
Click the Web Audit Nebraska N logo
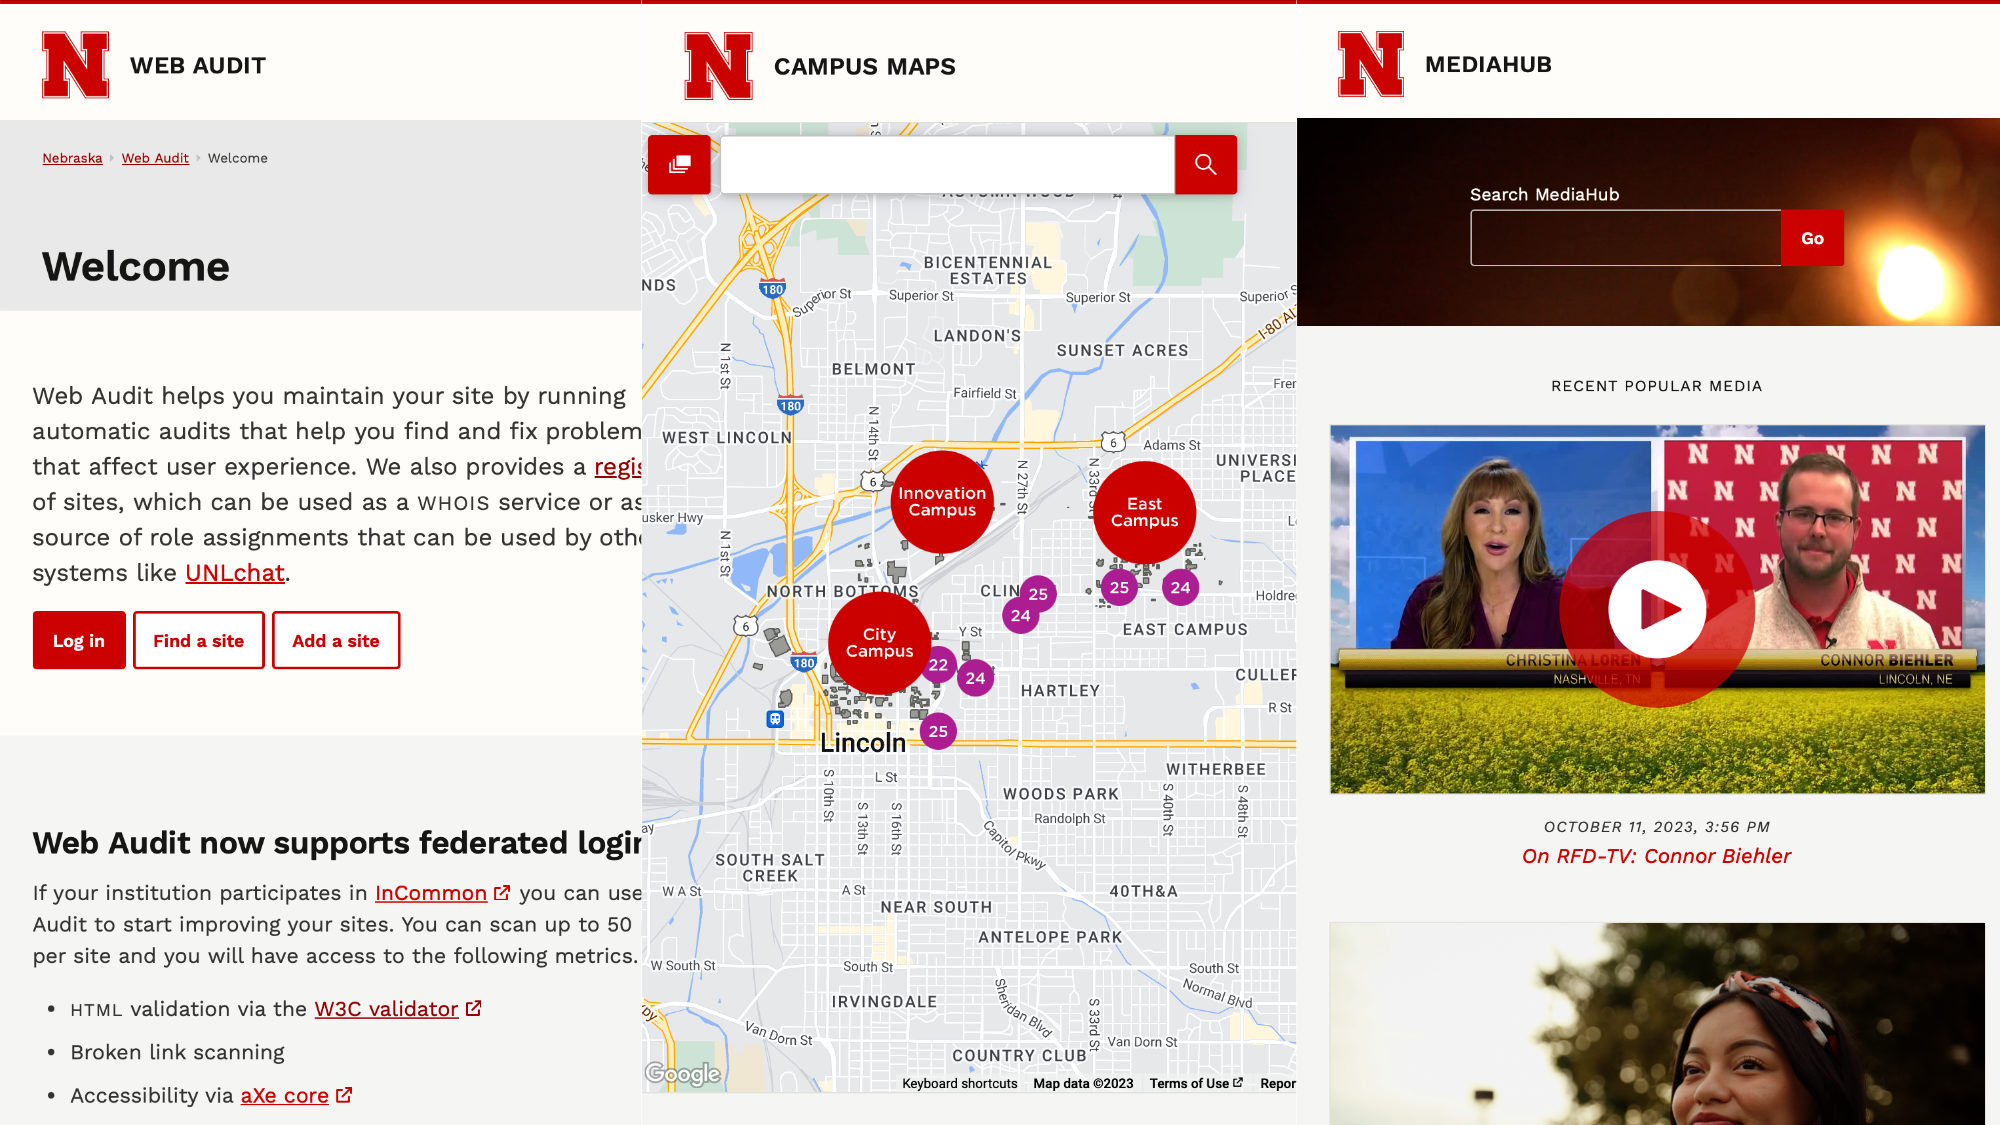(x=75, y=65)
